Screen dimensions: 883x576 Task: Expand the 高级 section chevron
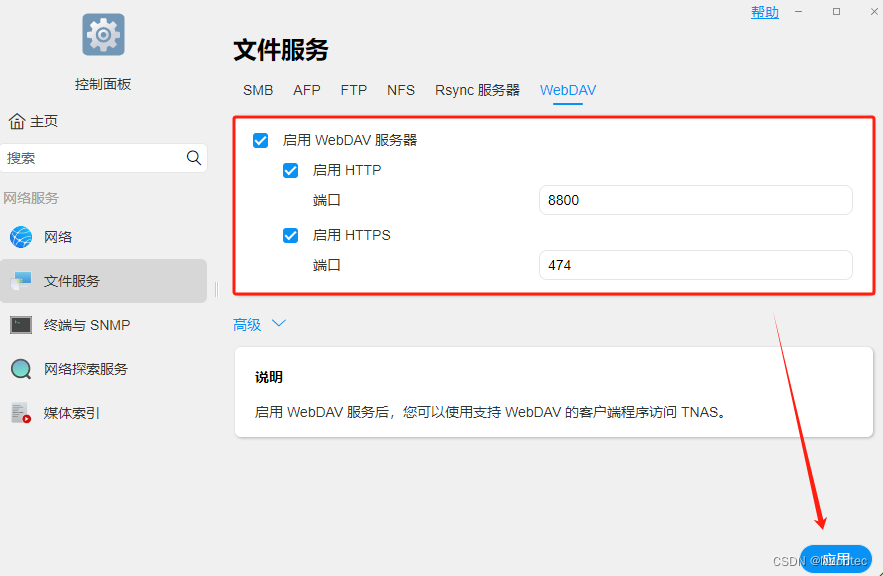click(279, 324)
